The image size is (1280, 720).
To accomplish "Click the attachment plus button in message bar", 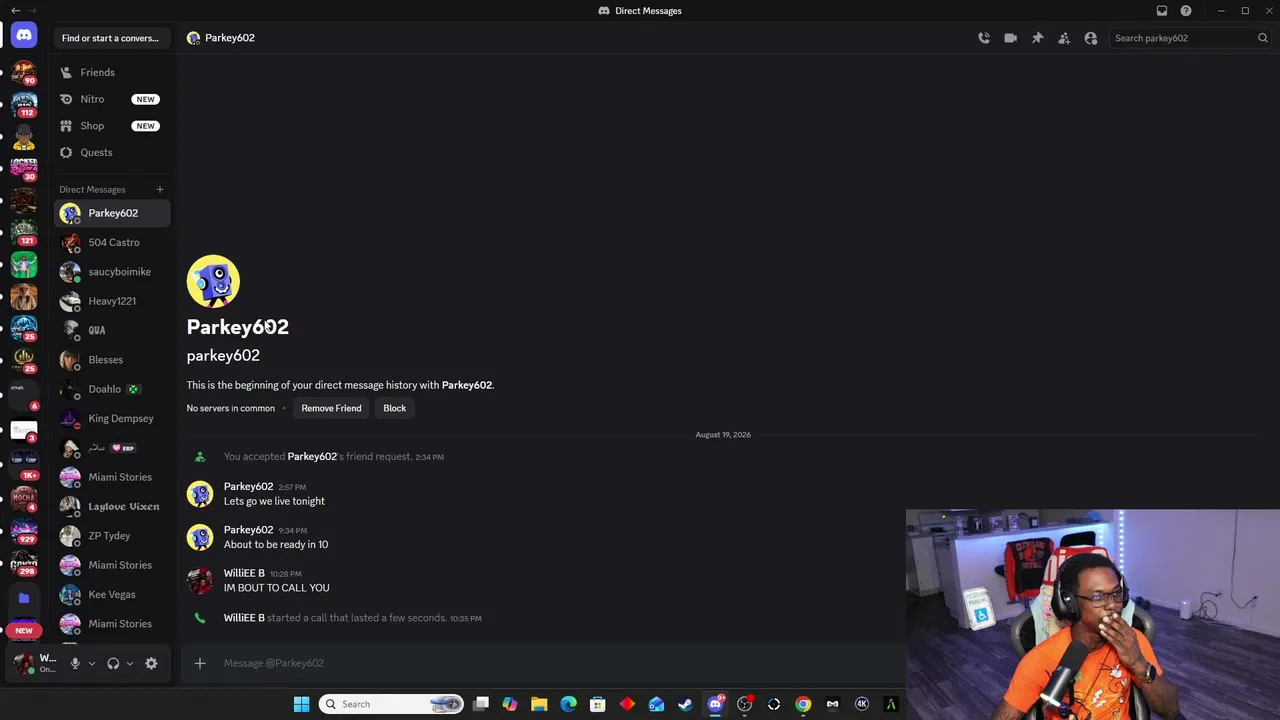I will pos(200,663).
